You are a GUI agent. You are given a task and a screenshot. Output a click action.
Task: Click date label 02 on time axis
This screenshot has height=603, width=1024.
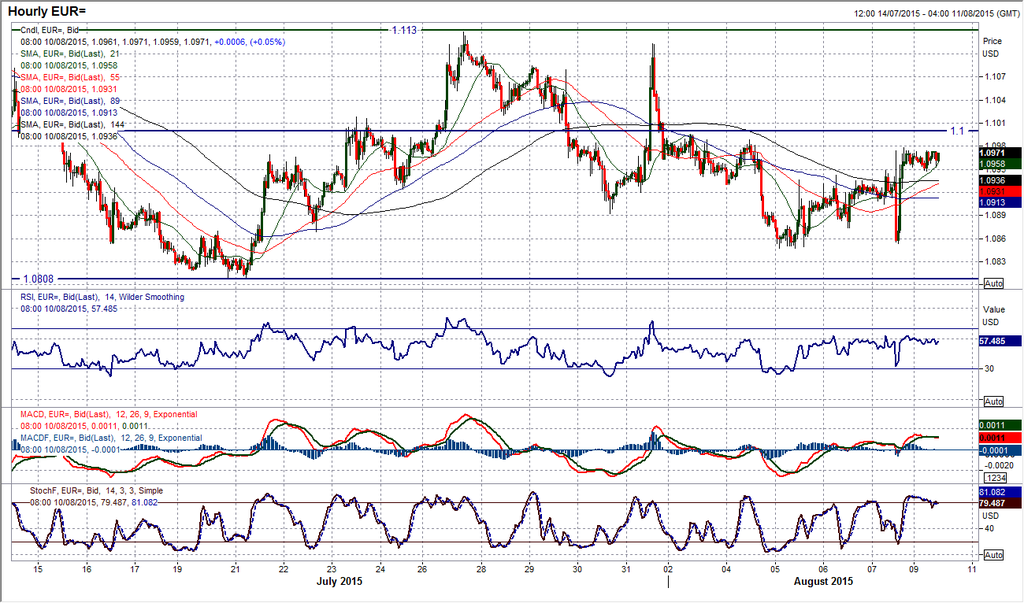[667, 568]
